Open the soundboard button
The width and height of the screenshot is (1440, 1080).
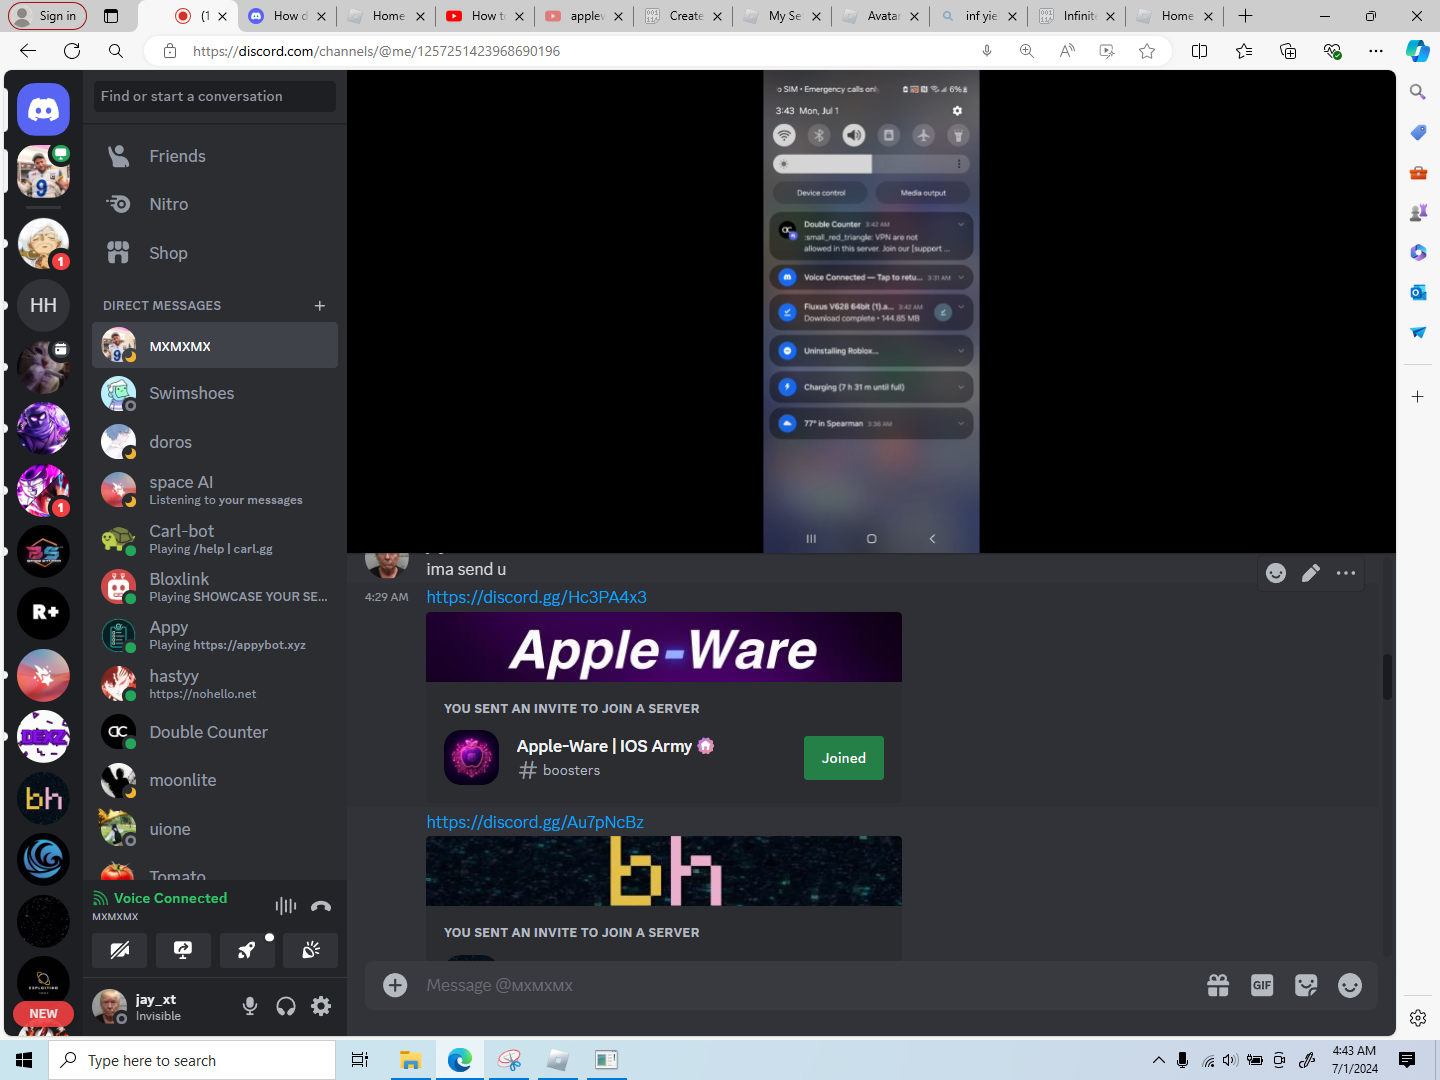tap(311, 950)
